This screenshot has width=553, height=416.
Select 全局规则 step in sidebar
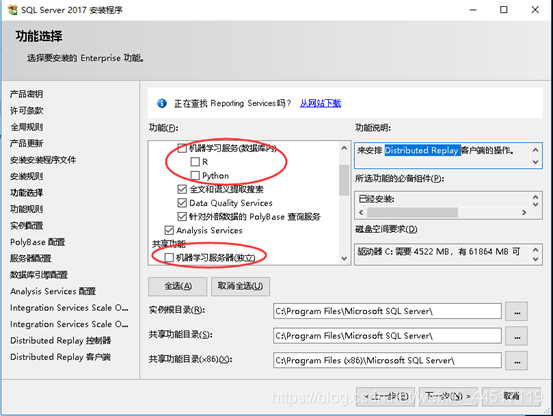[x=27, y=127]
